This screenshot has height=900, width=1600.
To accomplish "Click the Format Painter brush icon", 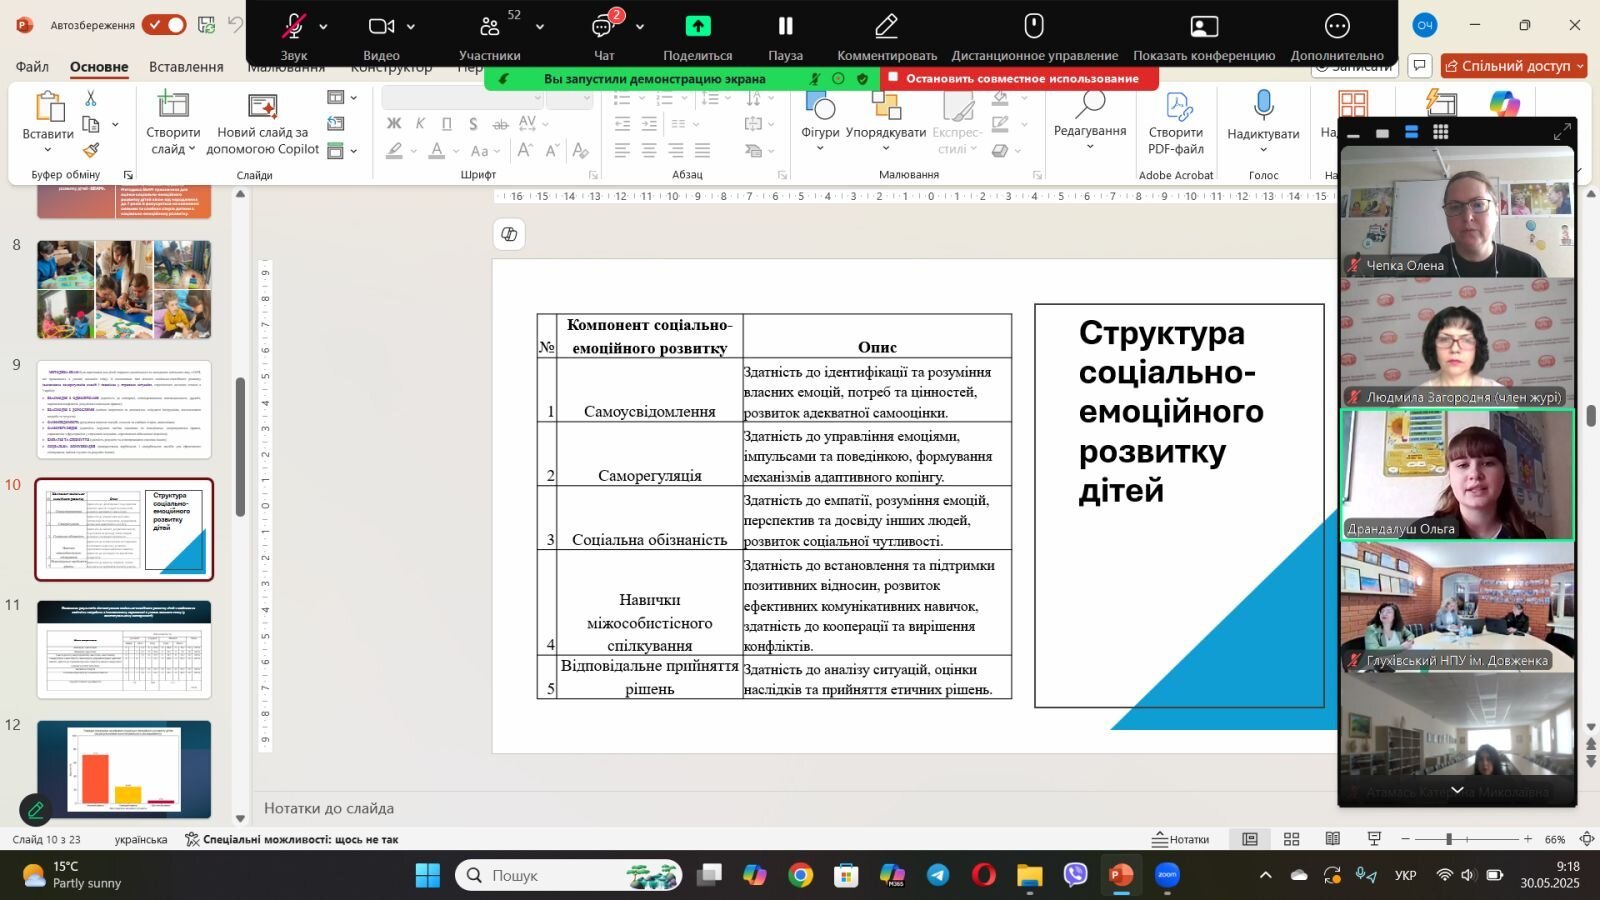I will point(91,150).
